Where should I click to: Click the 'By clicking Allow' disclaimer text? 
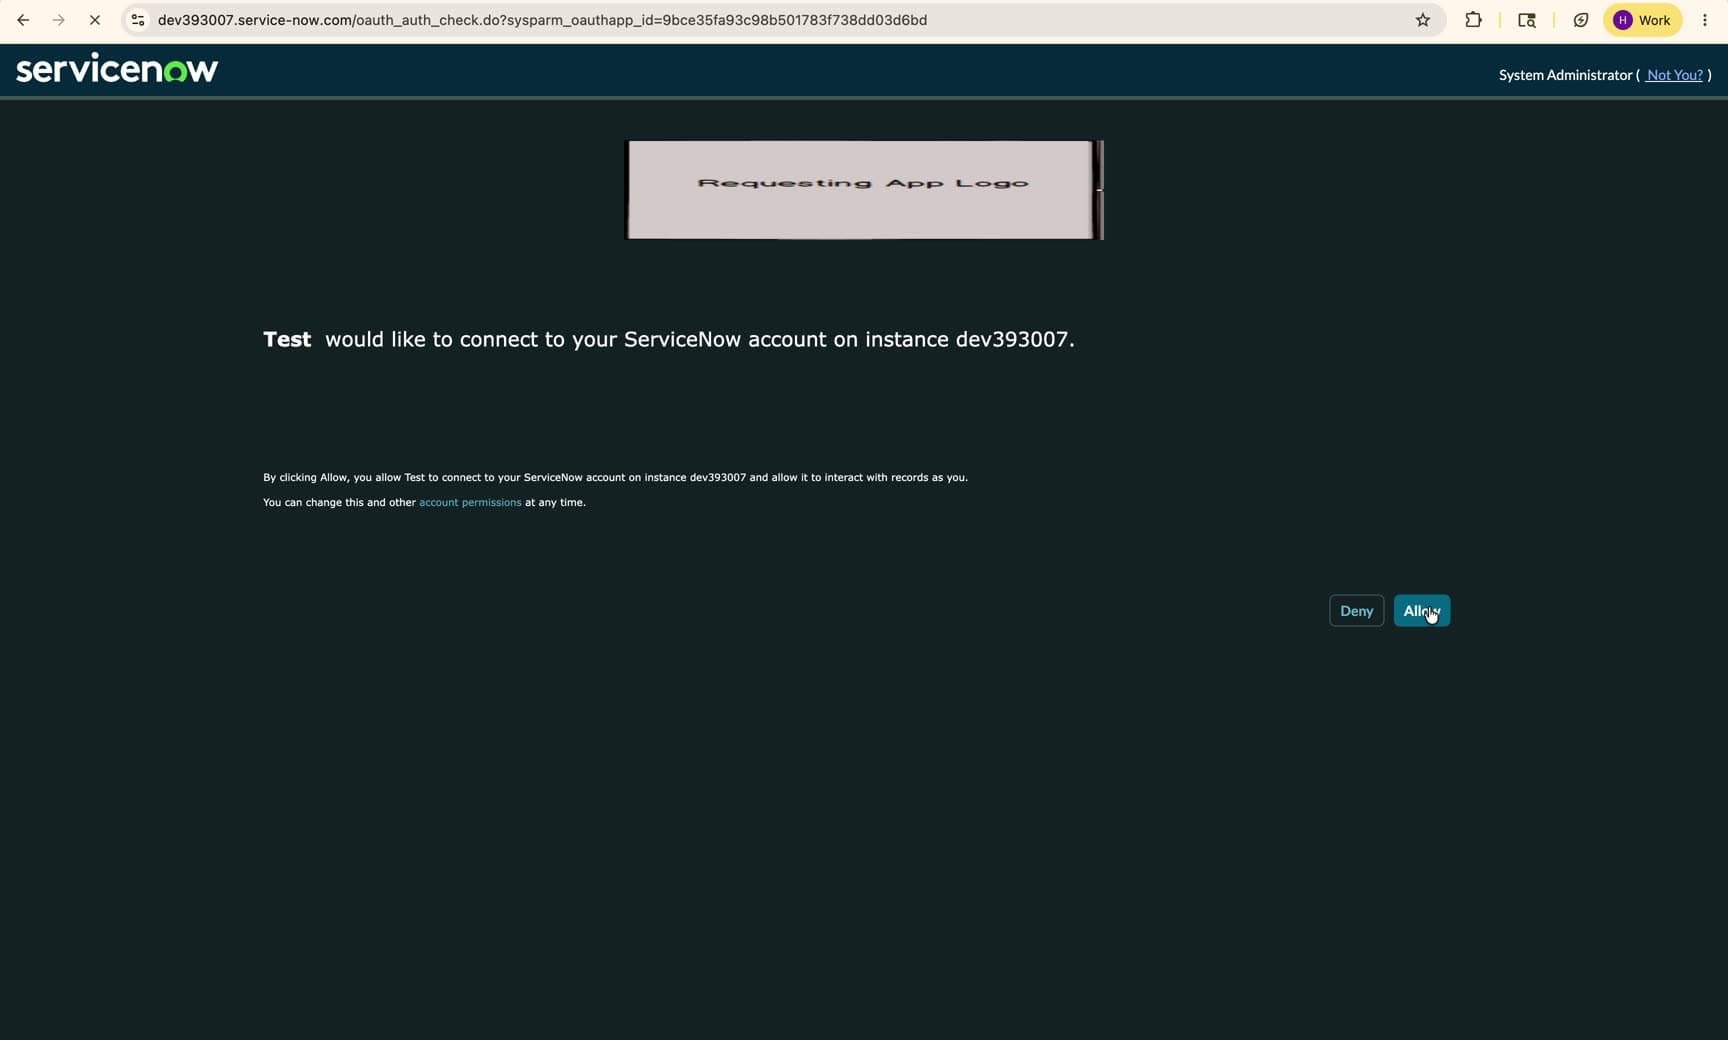tap(615, 477)
